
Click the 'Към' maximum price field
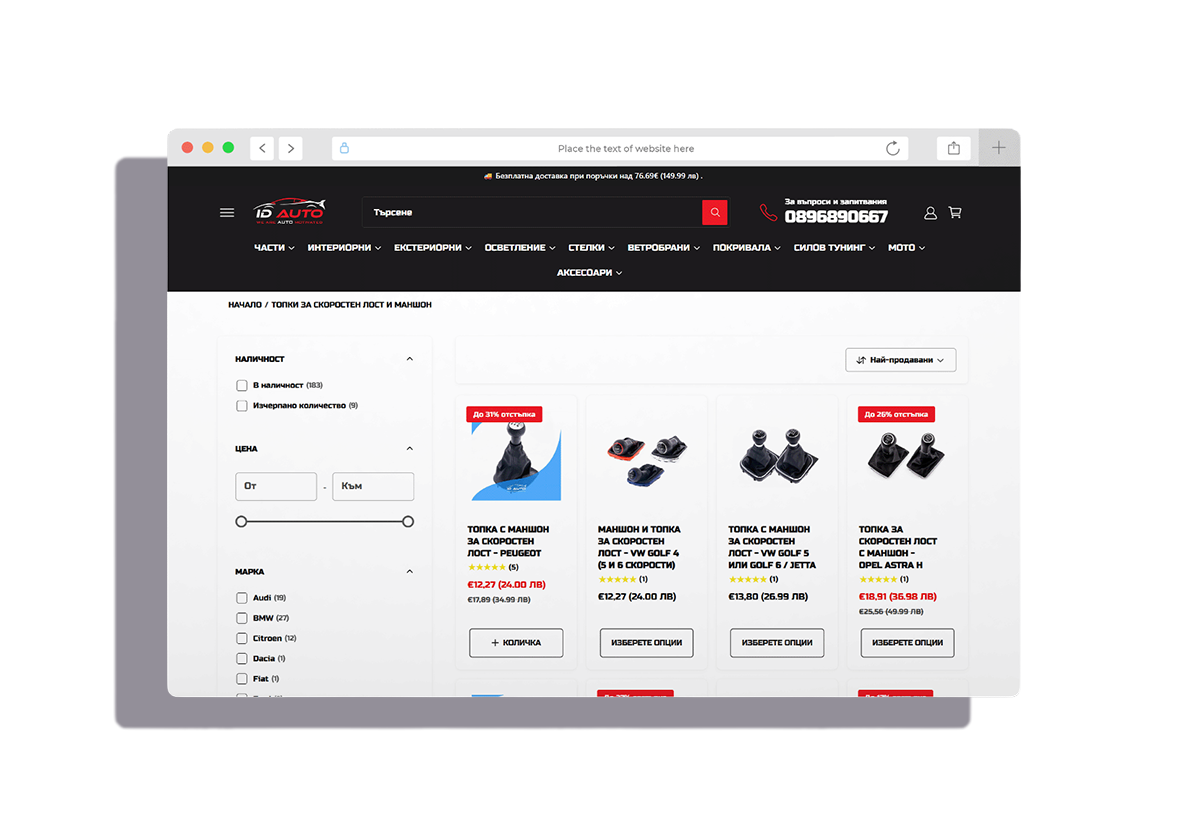(373, 486)
